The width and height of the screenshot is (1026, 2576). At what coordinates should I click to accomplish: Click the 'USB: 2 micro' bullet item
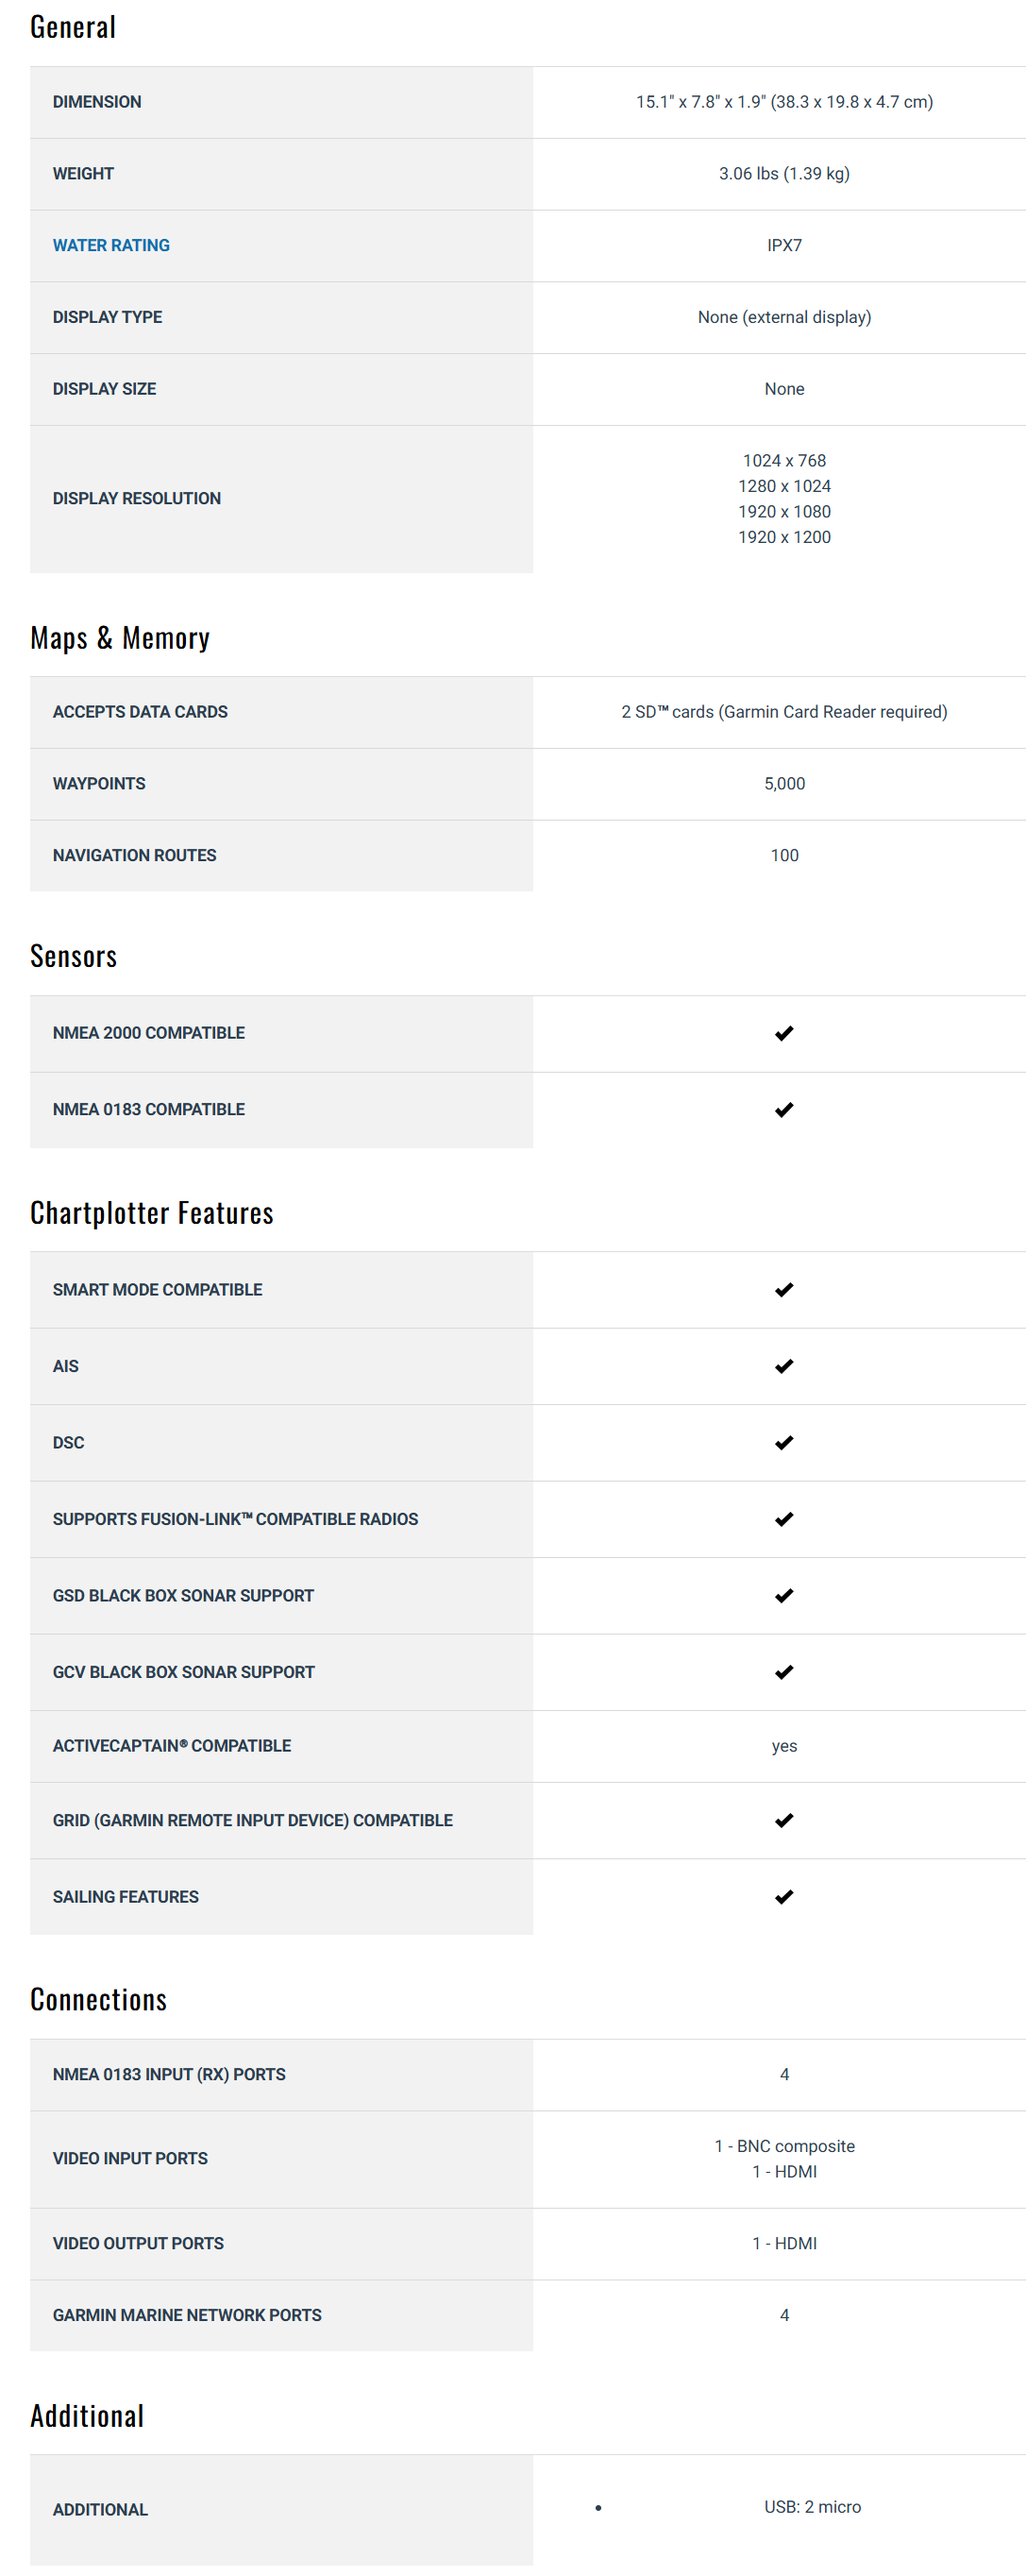coord(812,2507)
